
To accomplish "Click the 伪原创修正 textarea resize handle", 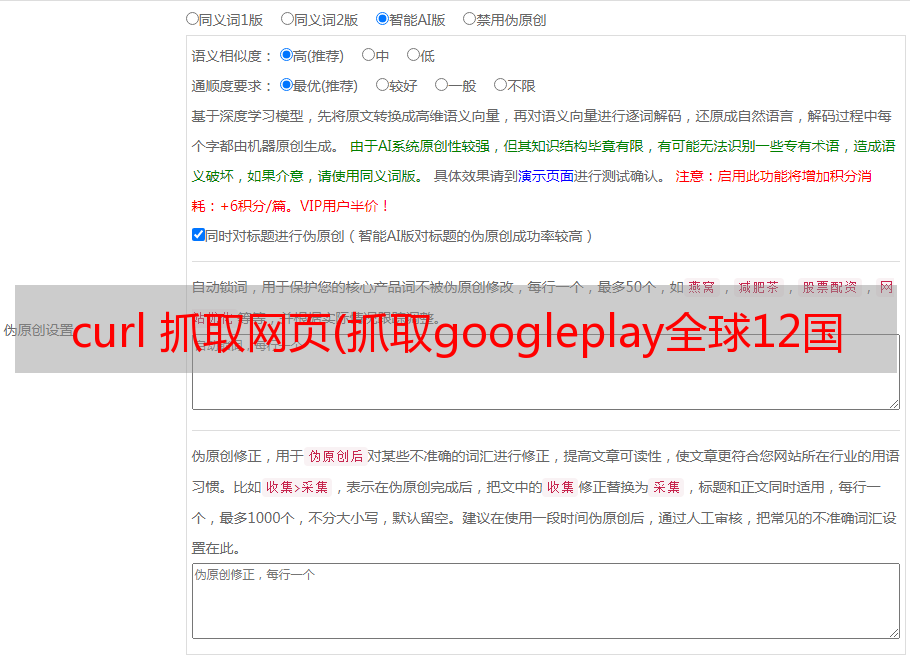I will click(x=893, y=632).
